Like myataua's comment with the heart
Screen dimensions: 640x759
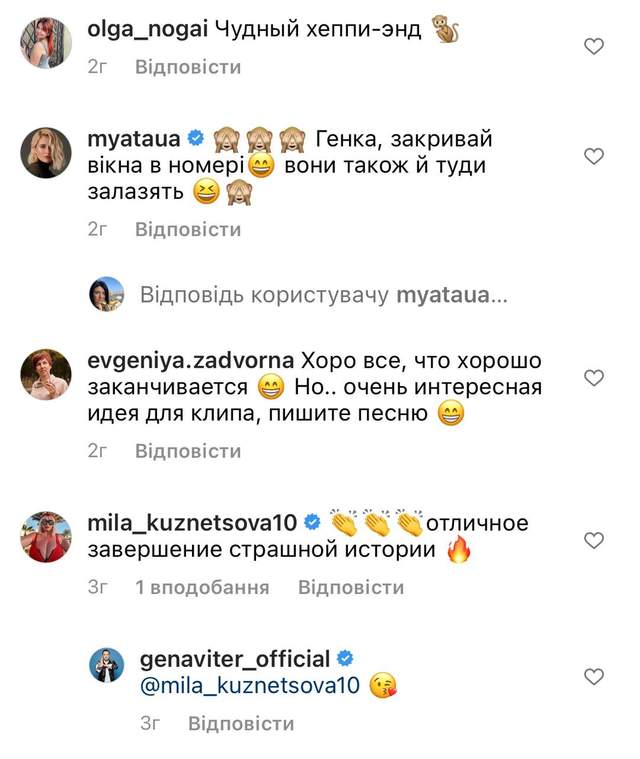[x=593, y=156]
